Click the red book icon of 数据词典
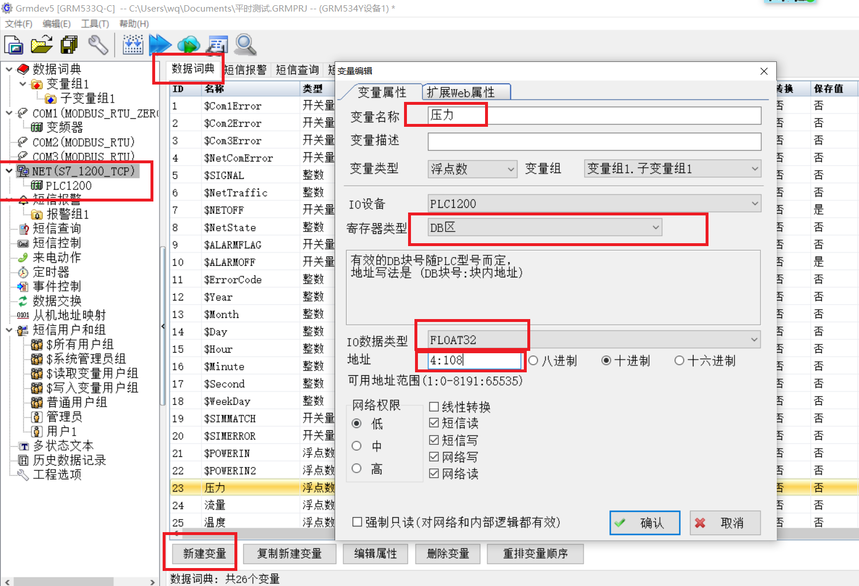This screenshot has width=859, height=586. 23,69
